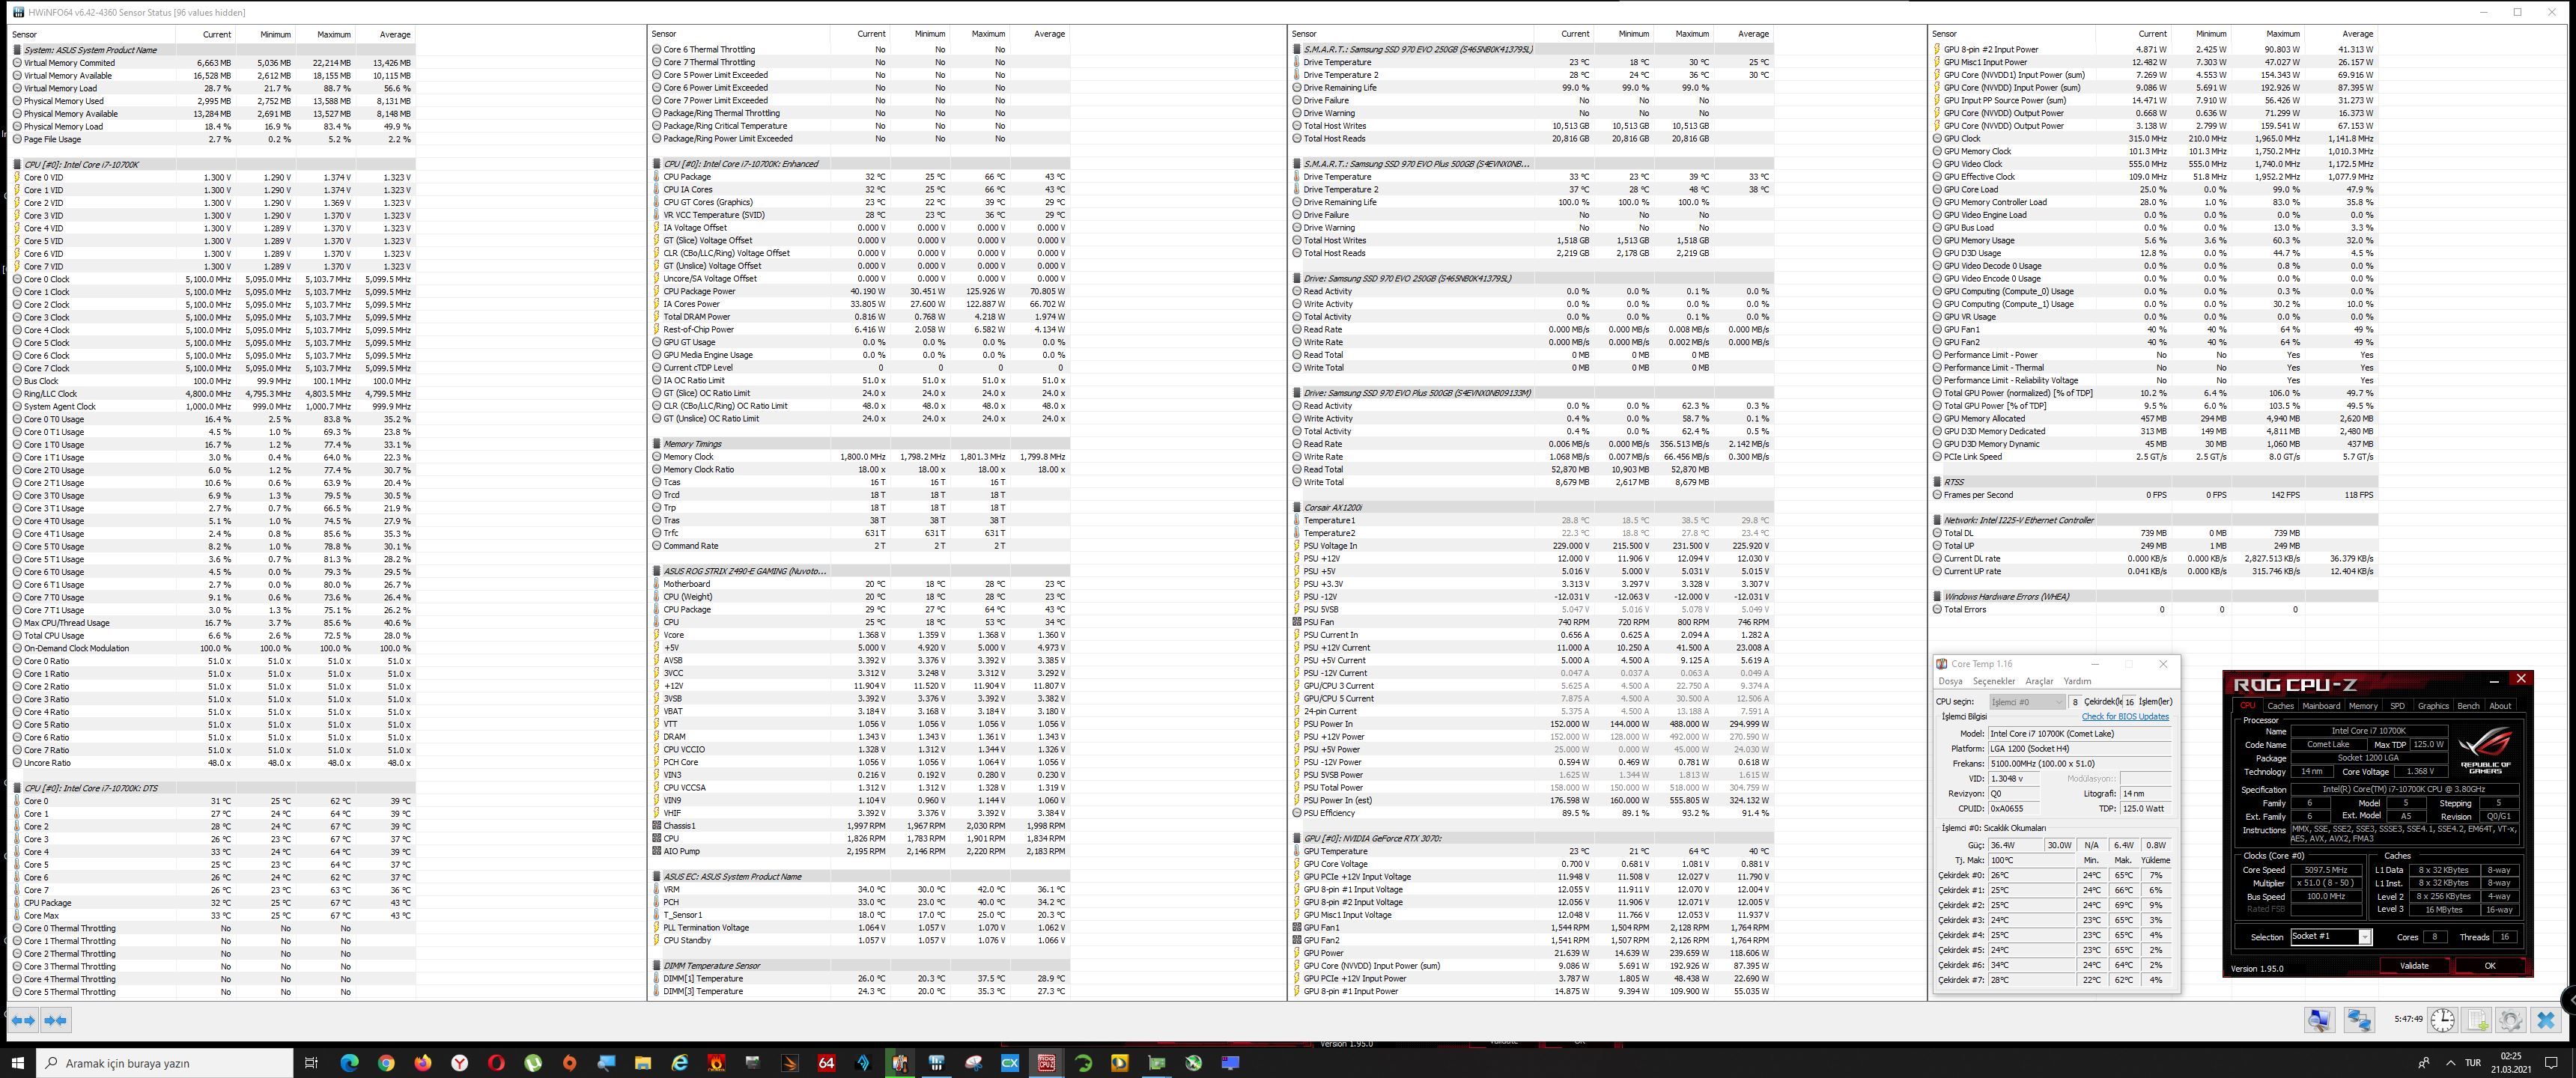Click the taskbar clock and date
Screen dimensions: 2576x1078
click(x=2509, y=1063)
